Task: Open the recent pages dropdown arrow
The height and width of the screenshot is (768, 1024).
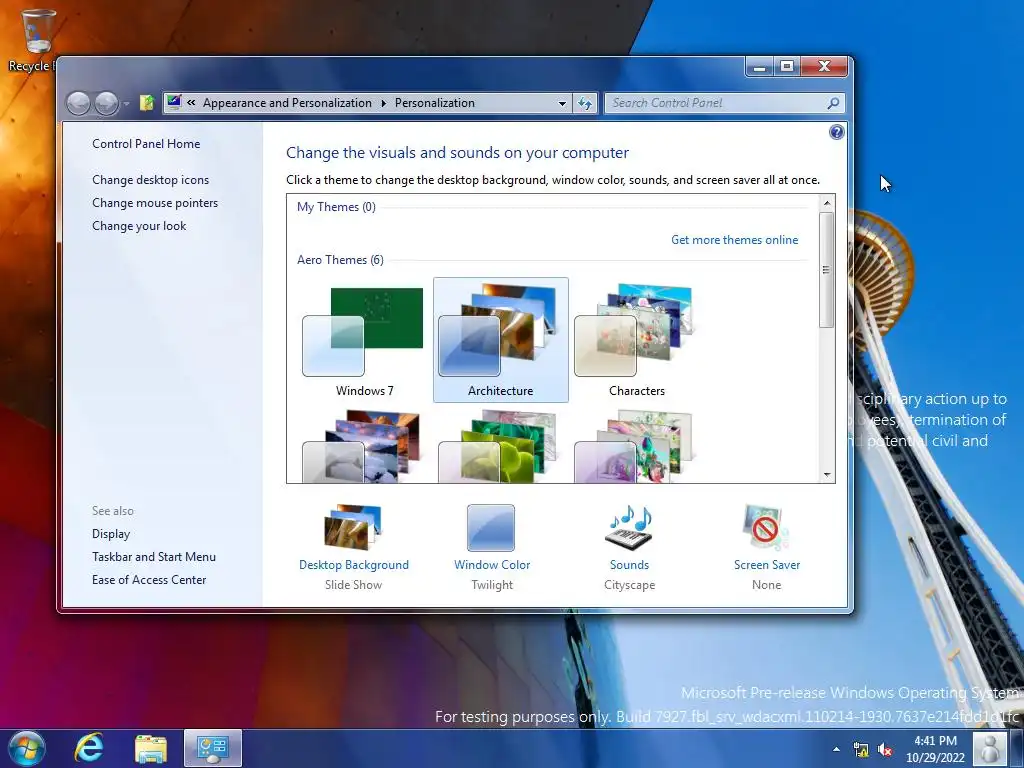Action: (x=127, y=104)
